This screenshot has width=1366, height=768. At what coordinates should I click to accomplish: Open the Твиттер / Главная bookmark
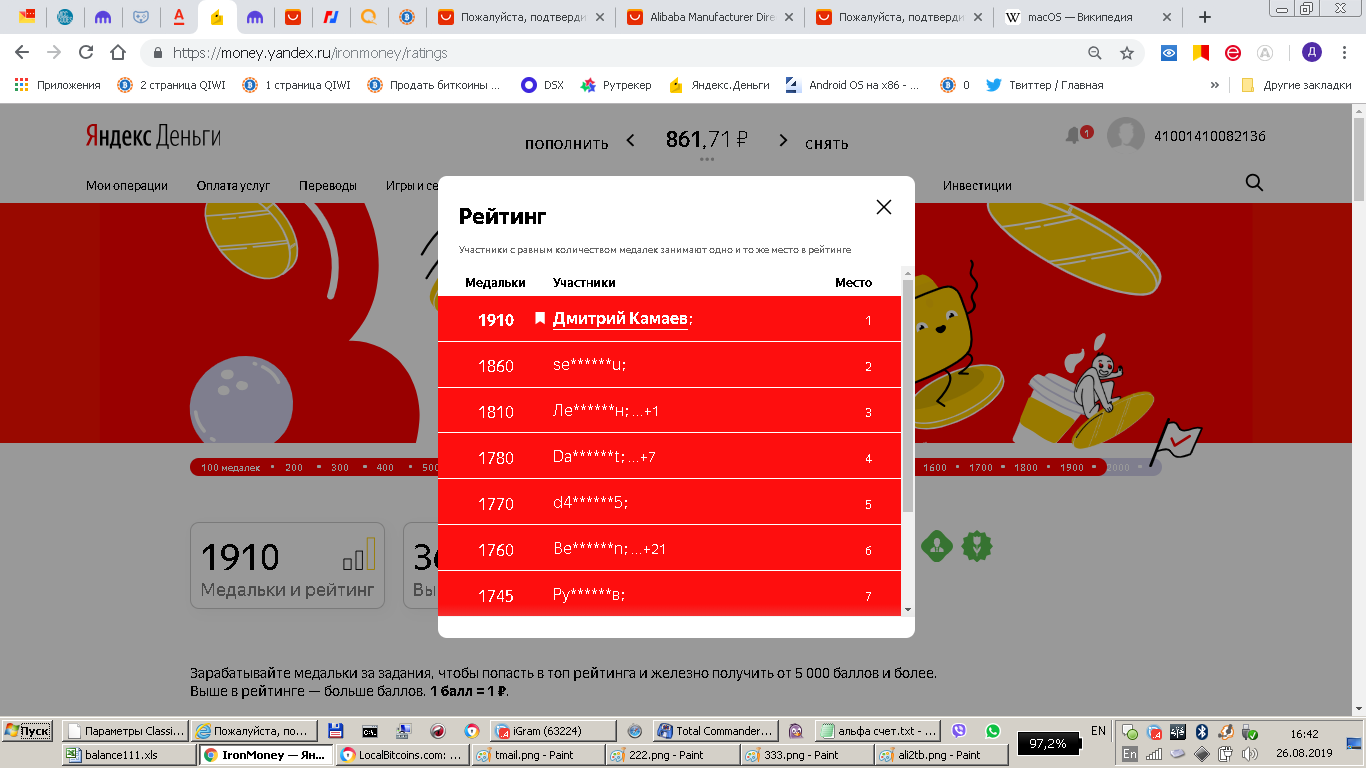(1045, 85)
